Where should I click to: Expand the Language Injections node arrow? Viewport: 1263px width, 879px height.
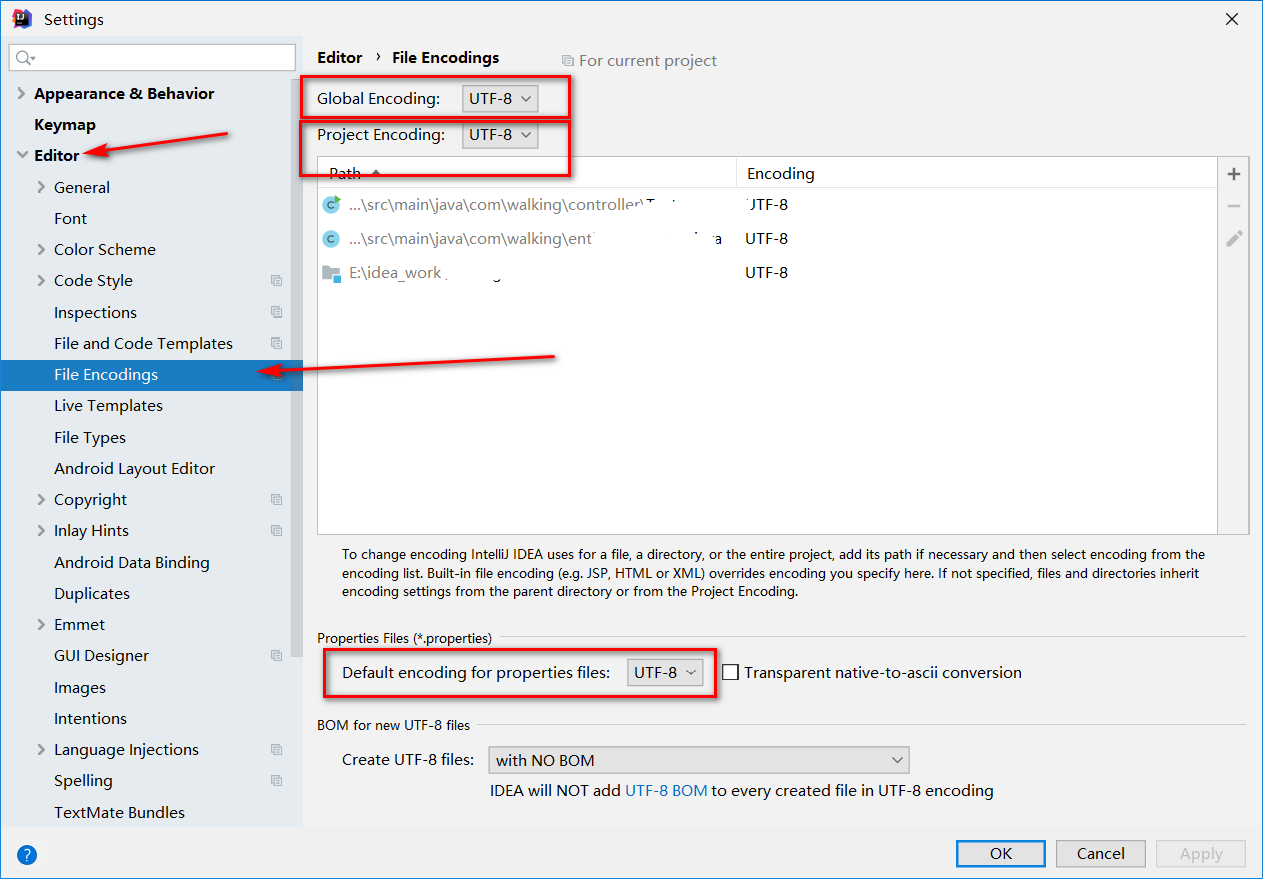[x=41, y=749]
